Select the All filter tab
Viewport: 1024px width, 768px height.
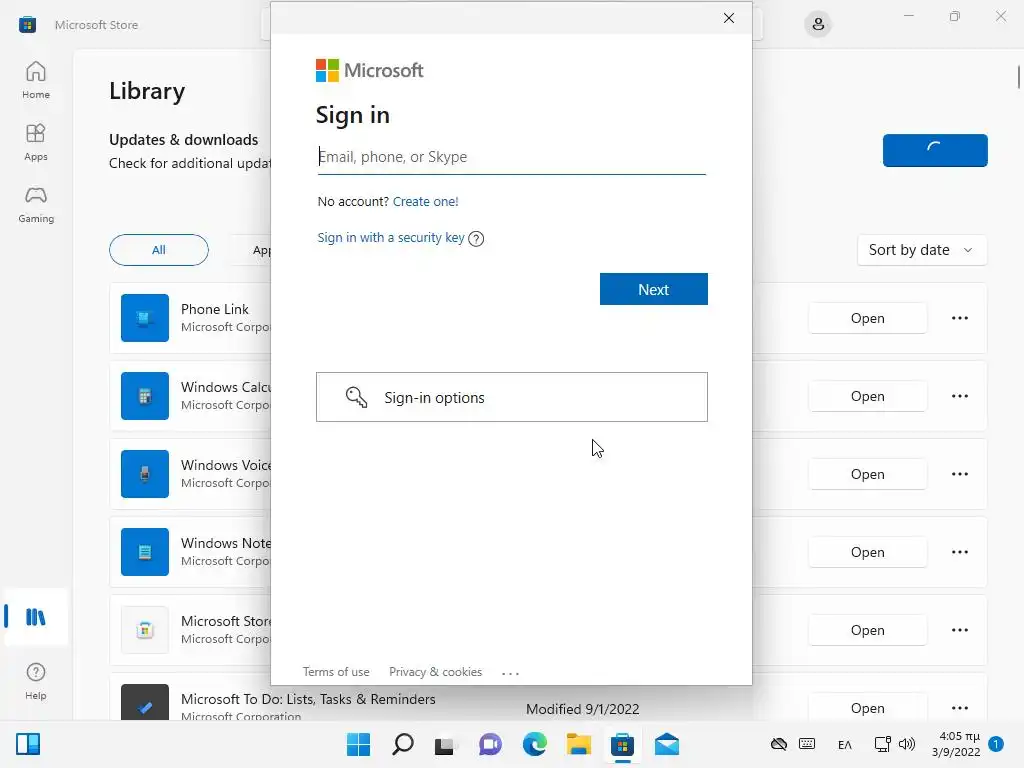[x=159, y=250]
